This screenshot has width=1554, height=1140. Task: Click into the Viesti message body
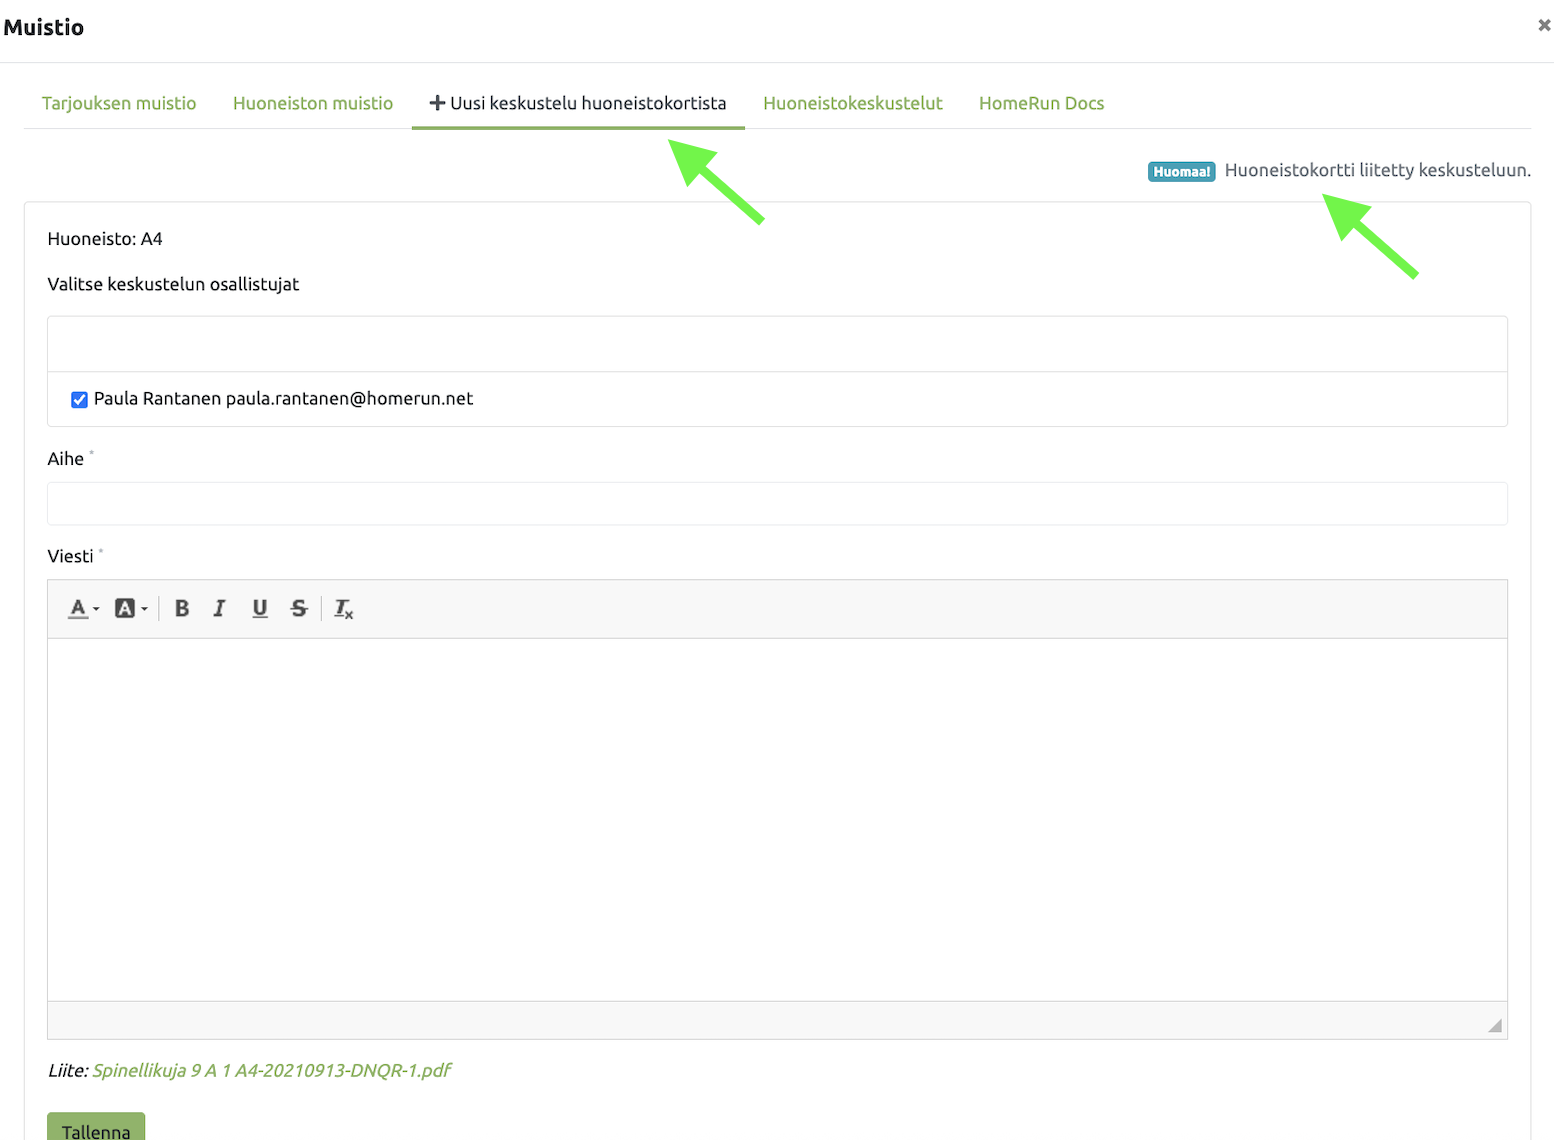(777, 819)
